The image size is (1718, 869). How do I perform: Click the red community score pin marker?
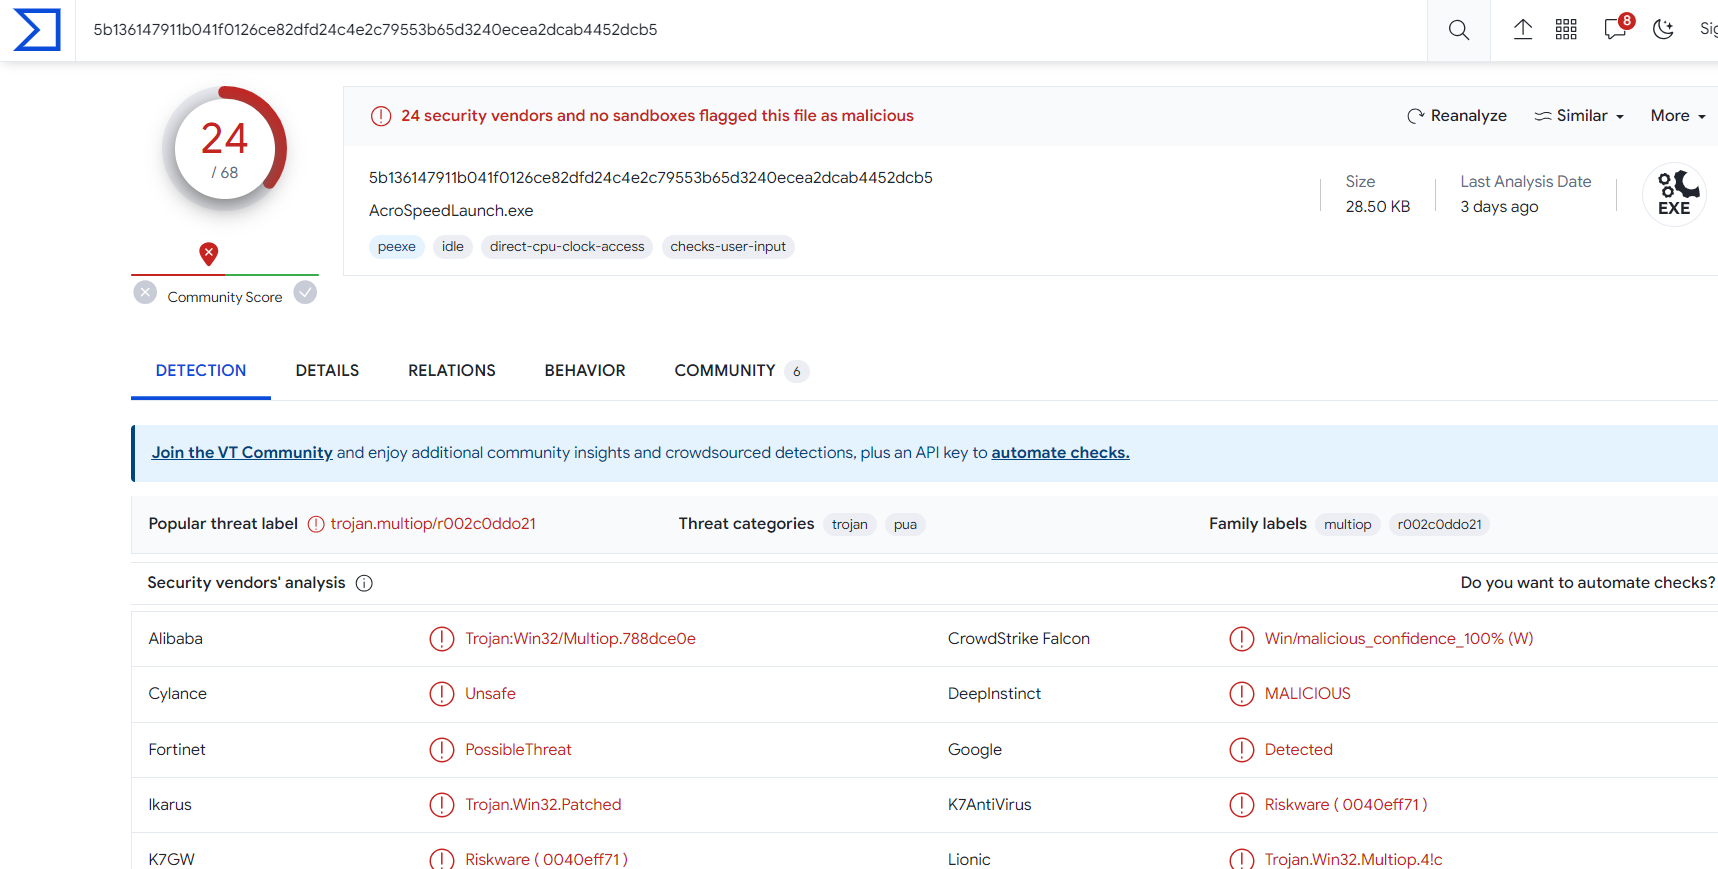coord(208,254)
